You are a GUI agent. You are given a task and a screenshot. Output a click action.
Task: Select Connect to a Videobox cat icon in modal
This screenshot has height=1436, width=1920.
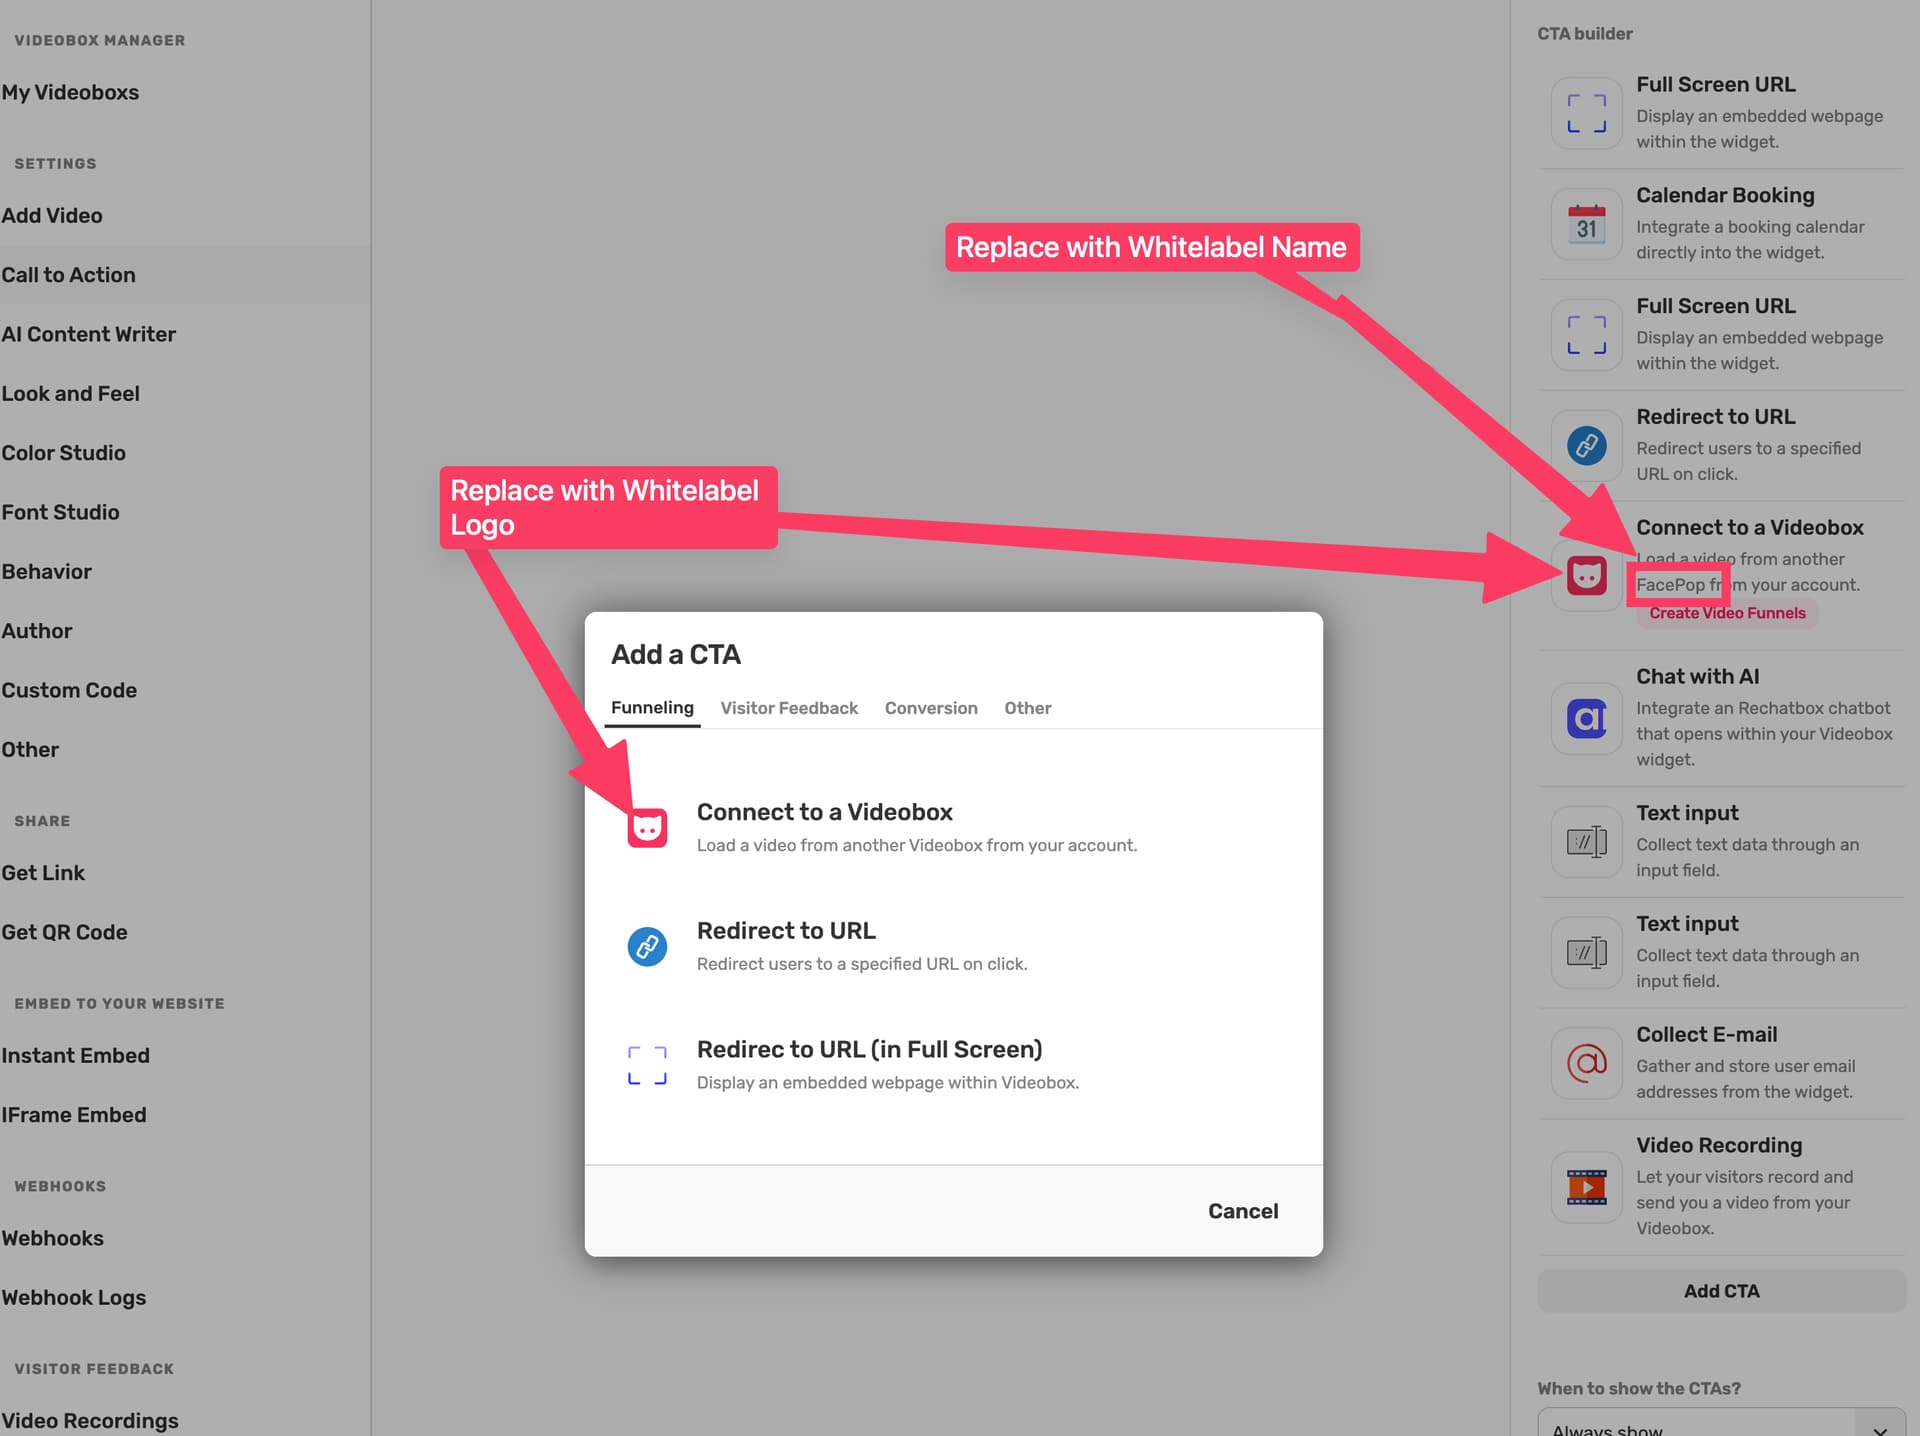[x=647, y=827]
